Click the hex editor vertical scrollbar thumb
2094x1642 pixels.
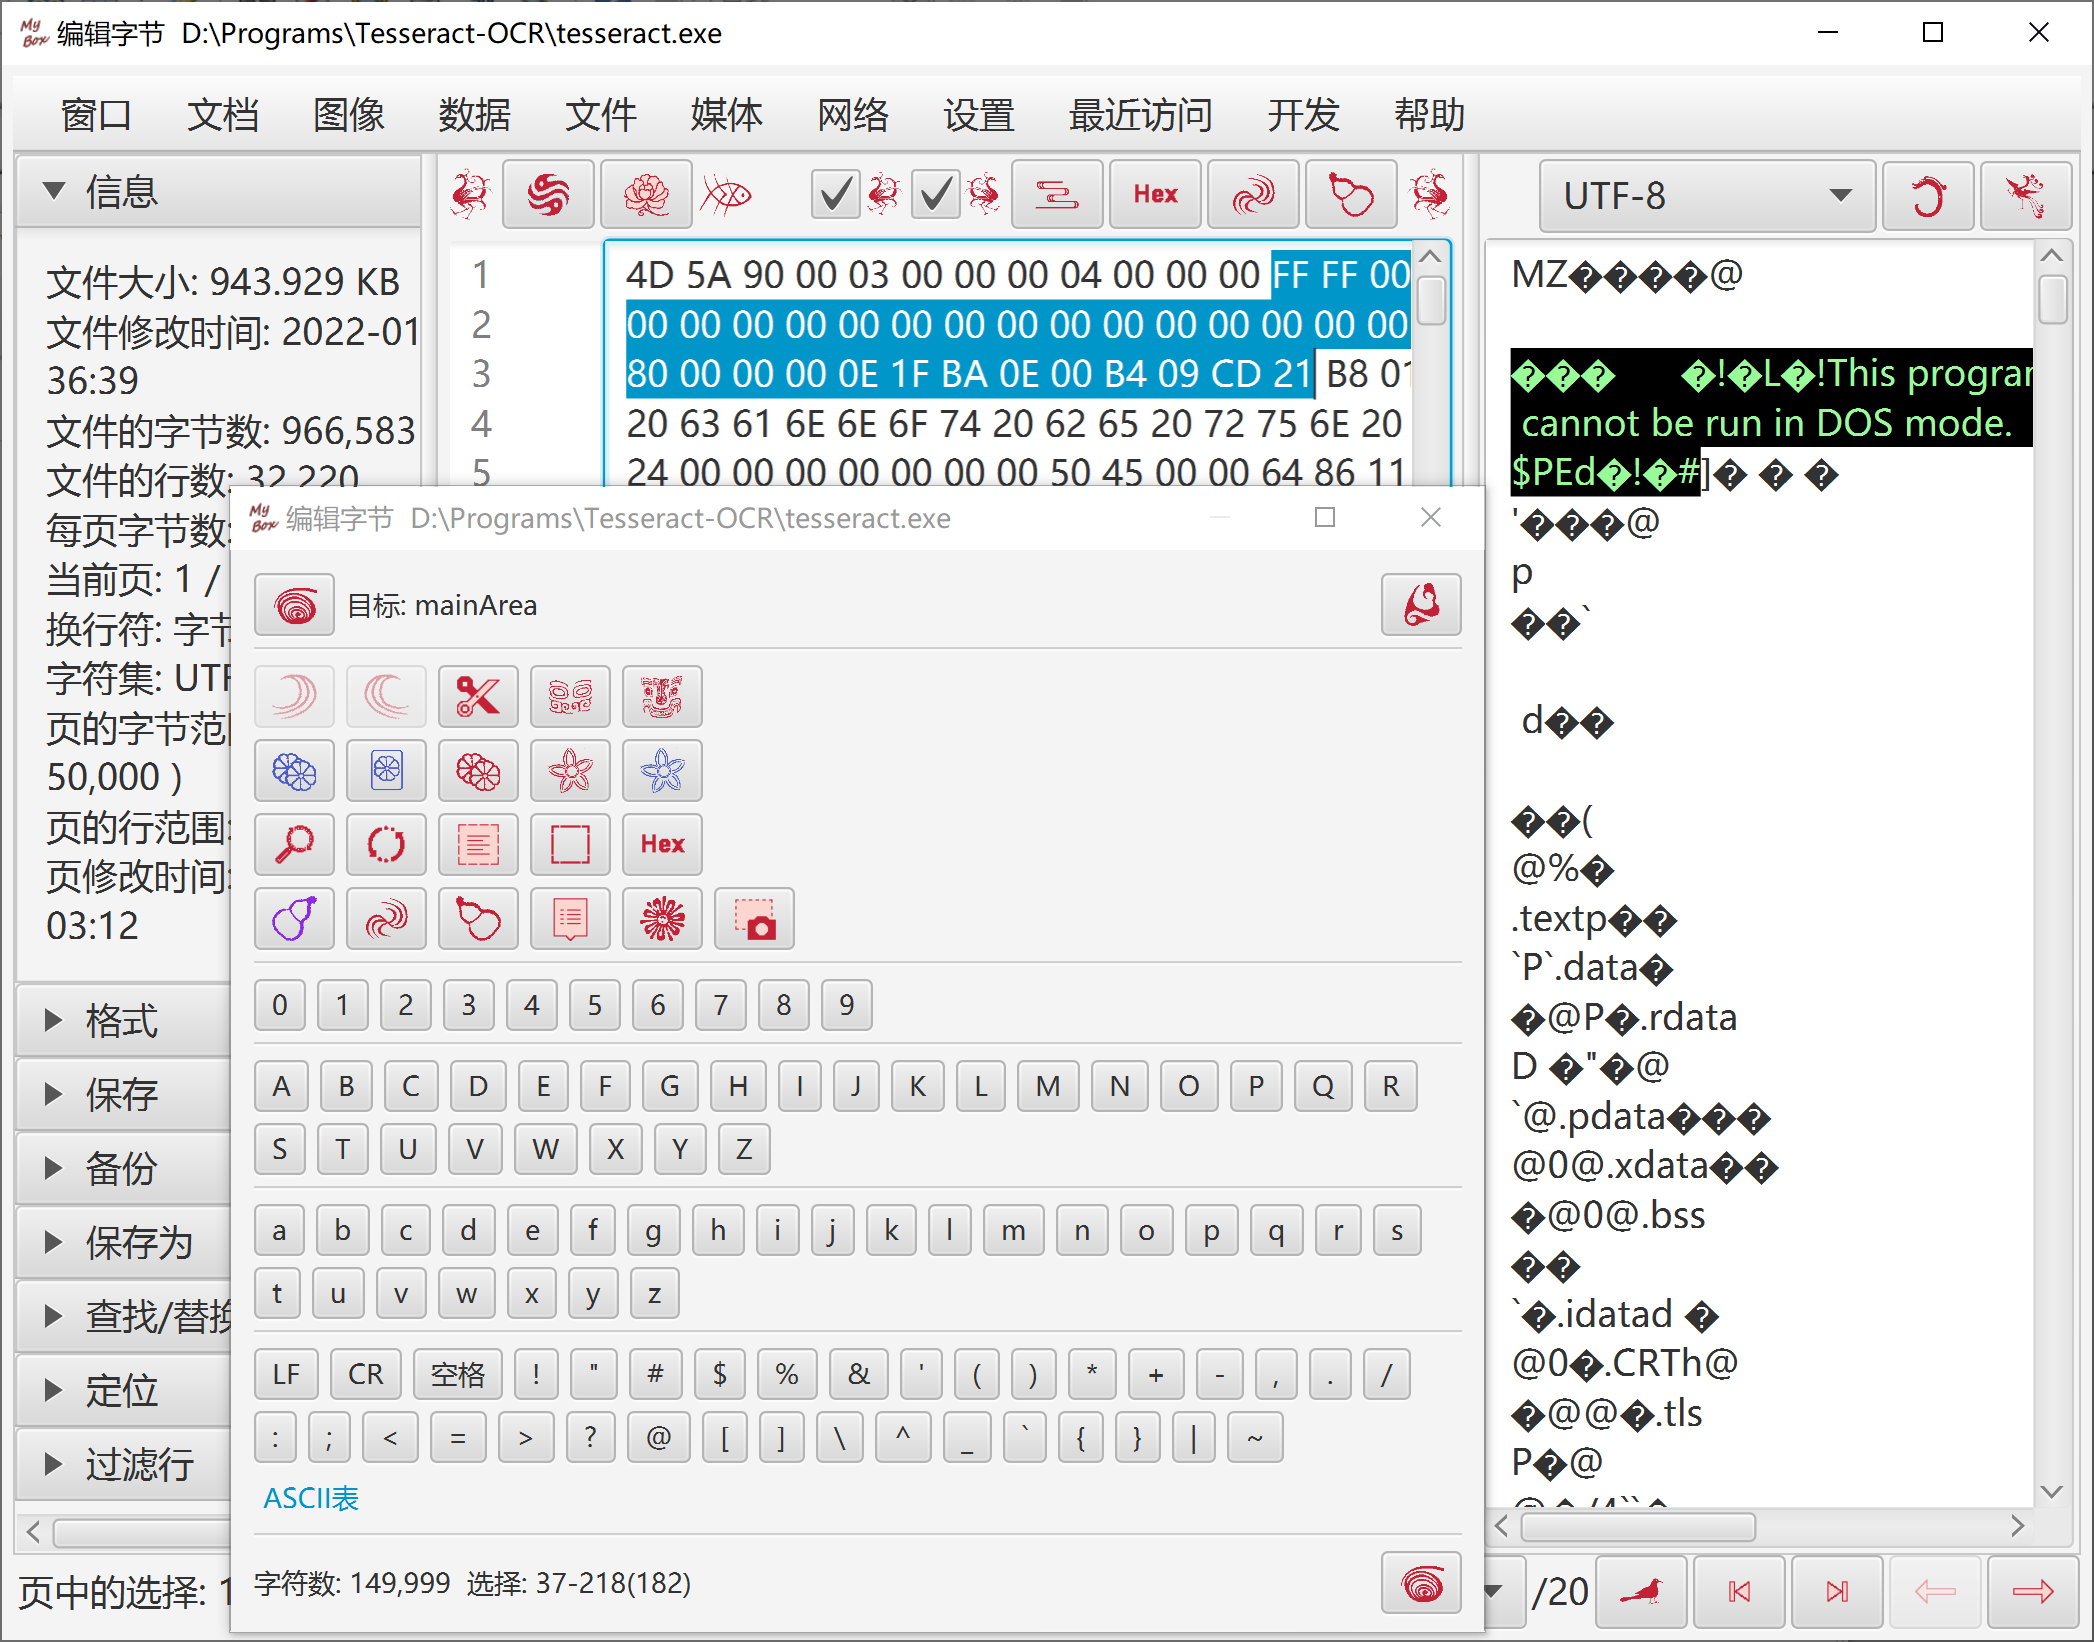(1431, 300)
